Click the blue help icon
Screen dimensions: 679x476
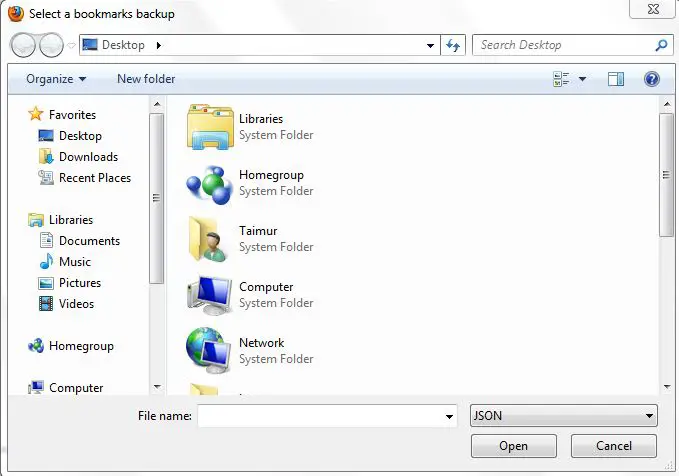pyautogui.click(x=651, y=79)
